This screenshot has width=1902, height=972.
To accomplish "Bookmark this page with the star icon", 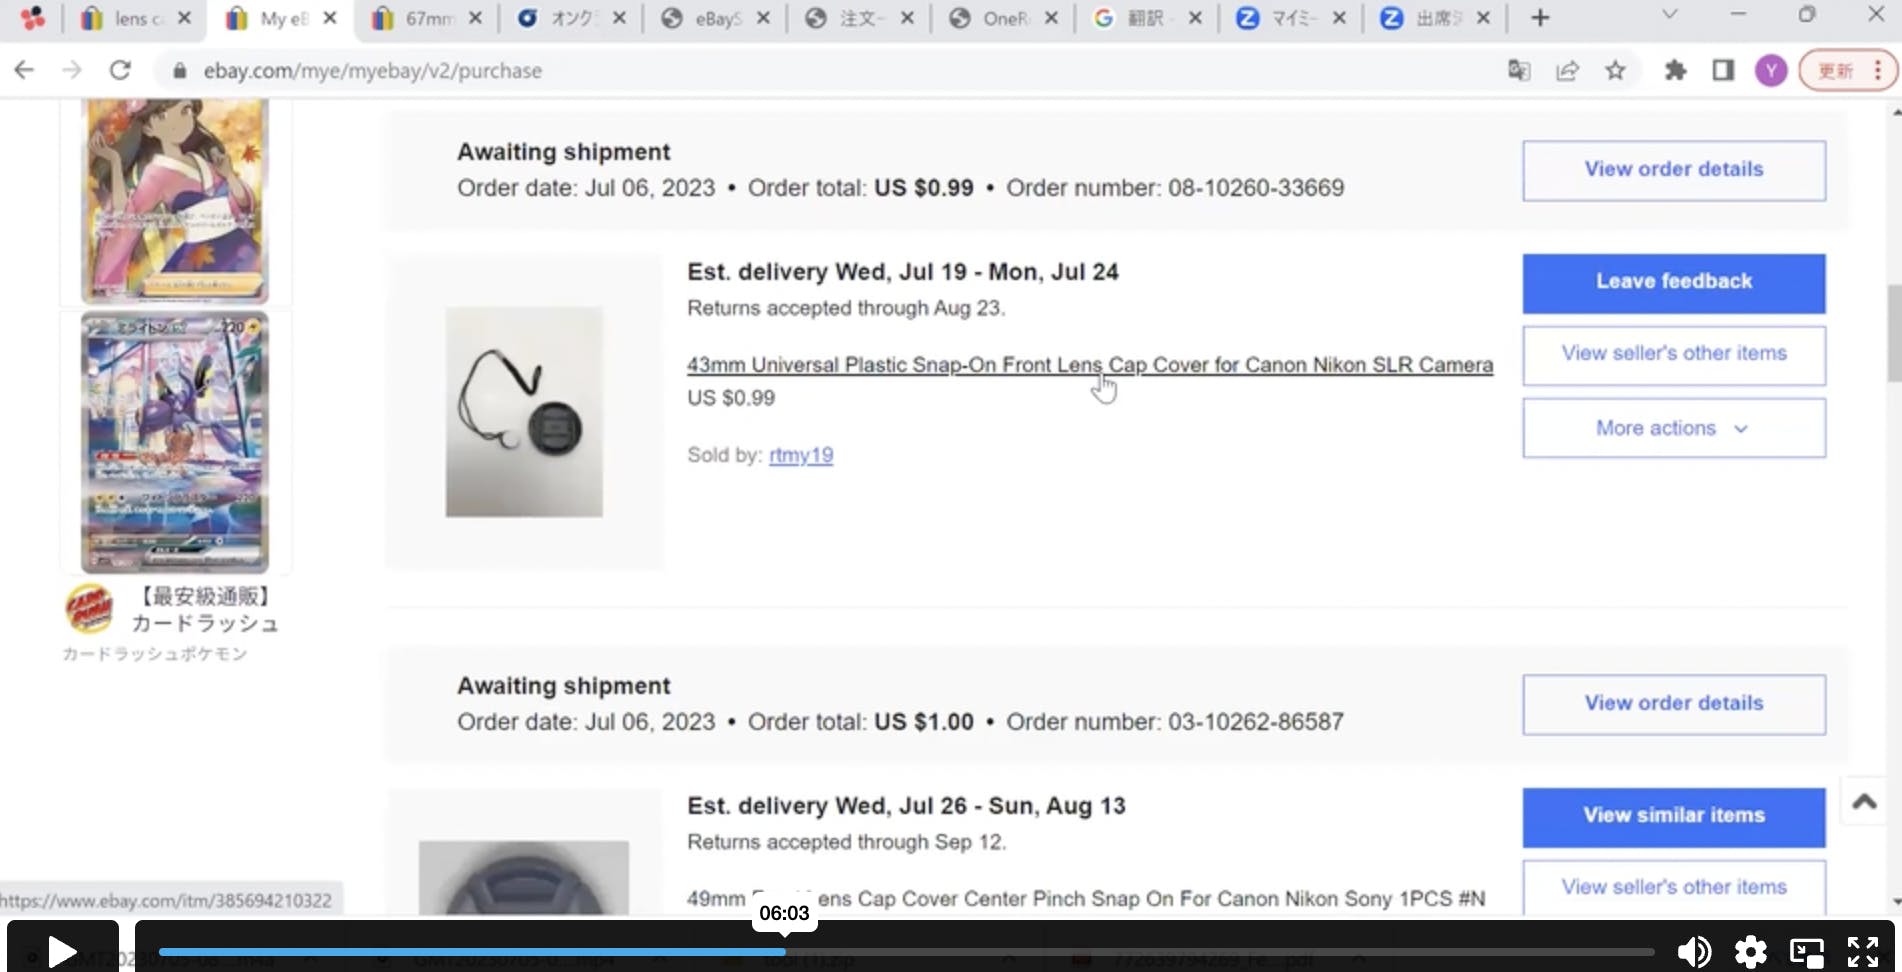I will (1615, 70).
